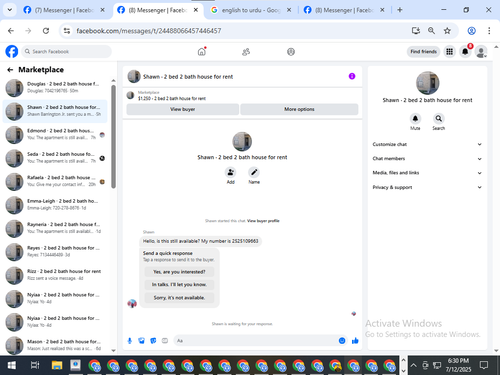Viewport: 500px width, 375px height.
Task: Open File Explorer from taskbar
Action: click(57, 365)
